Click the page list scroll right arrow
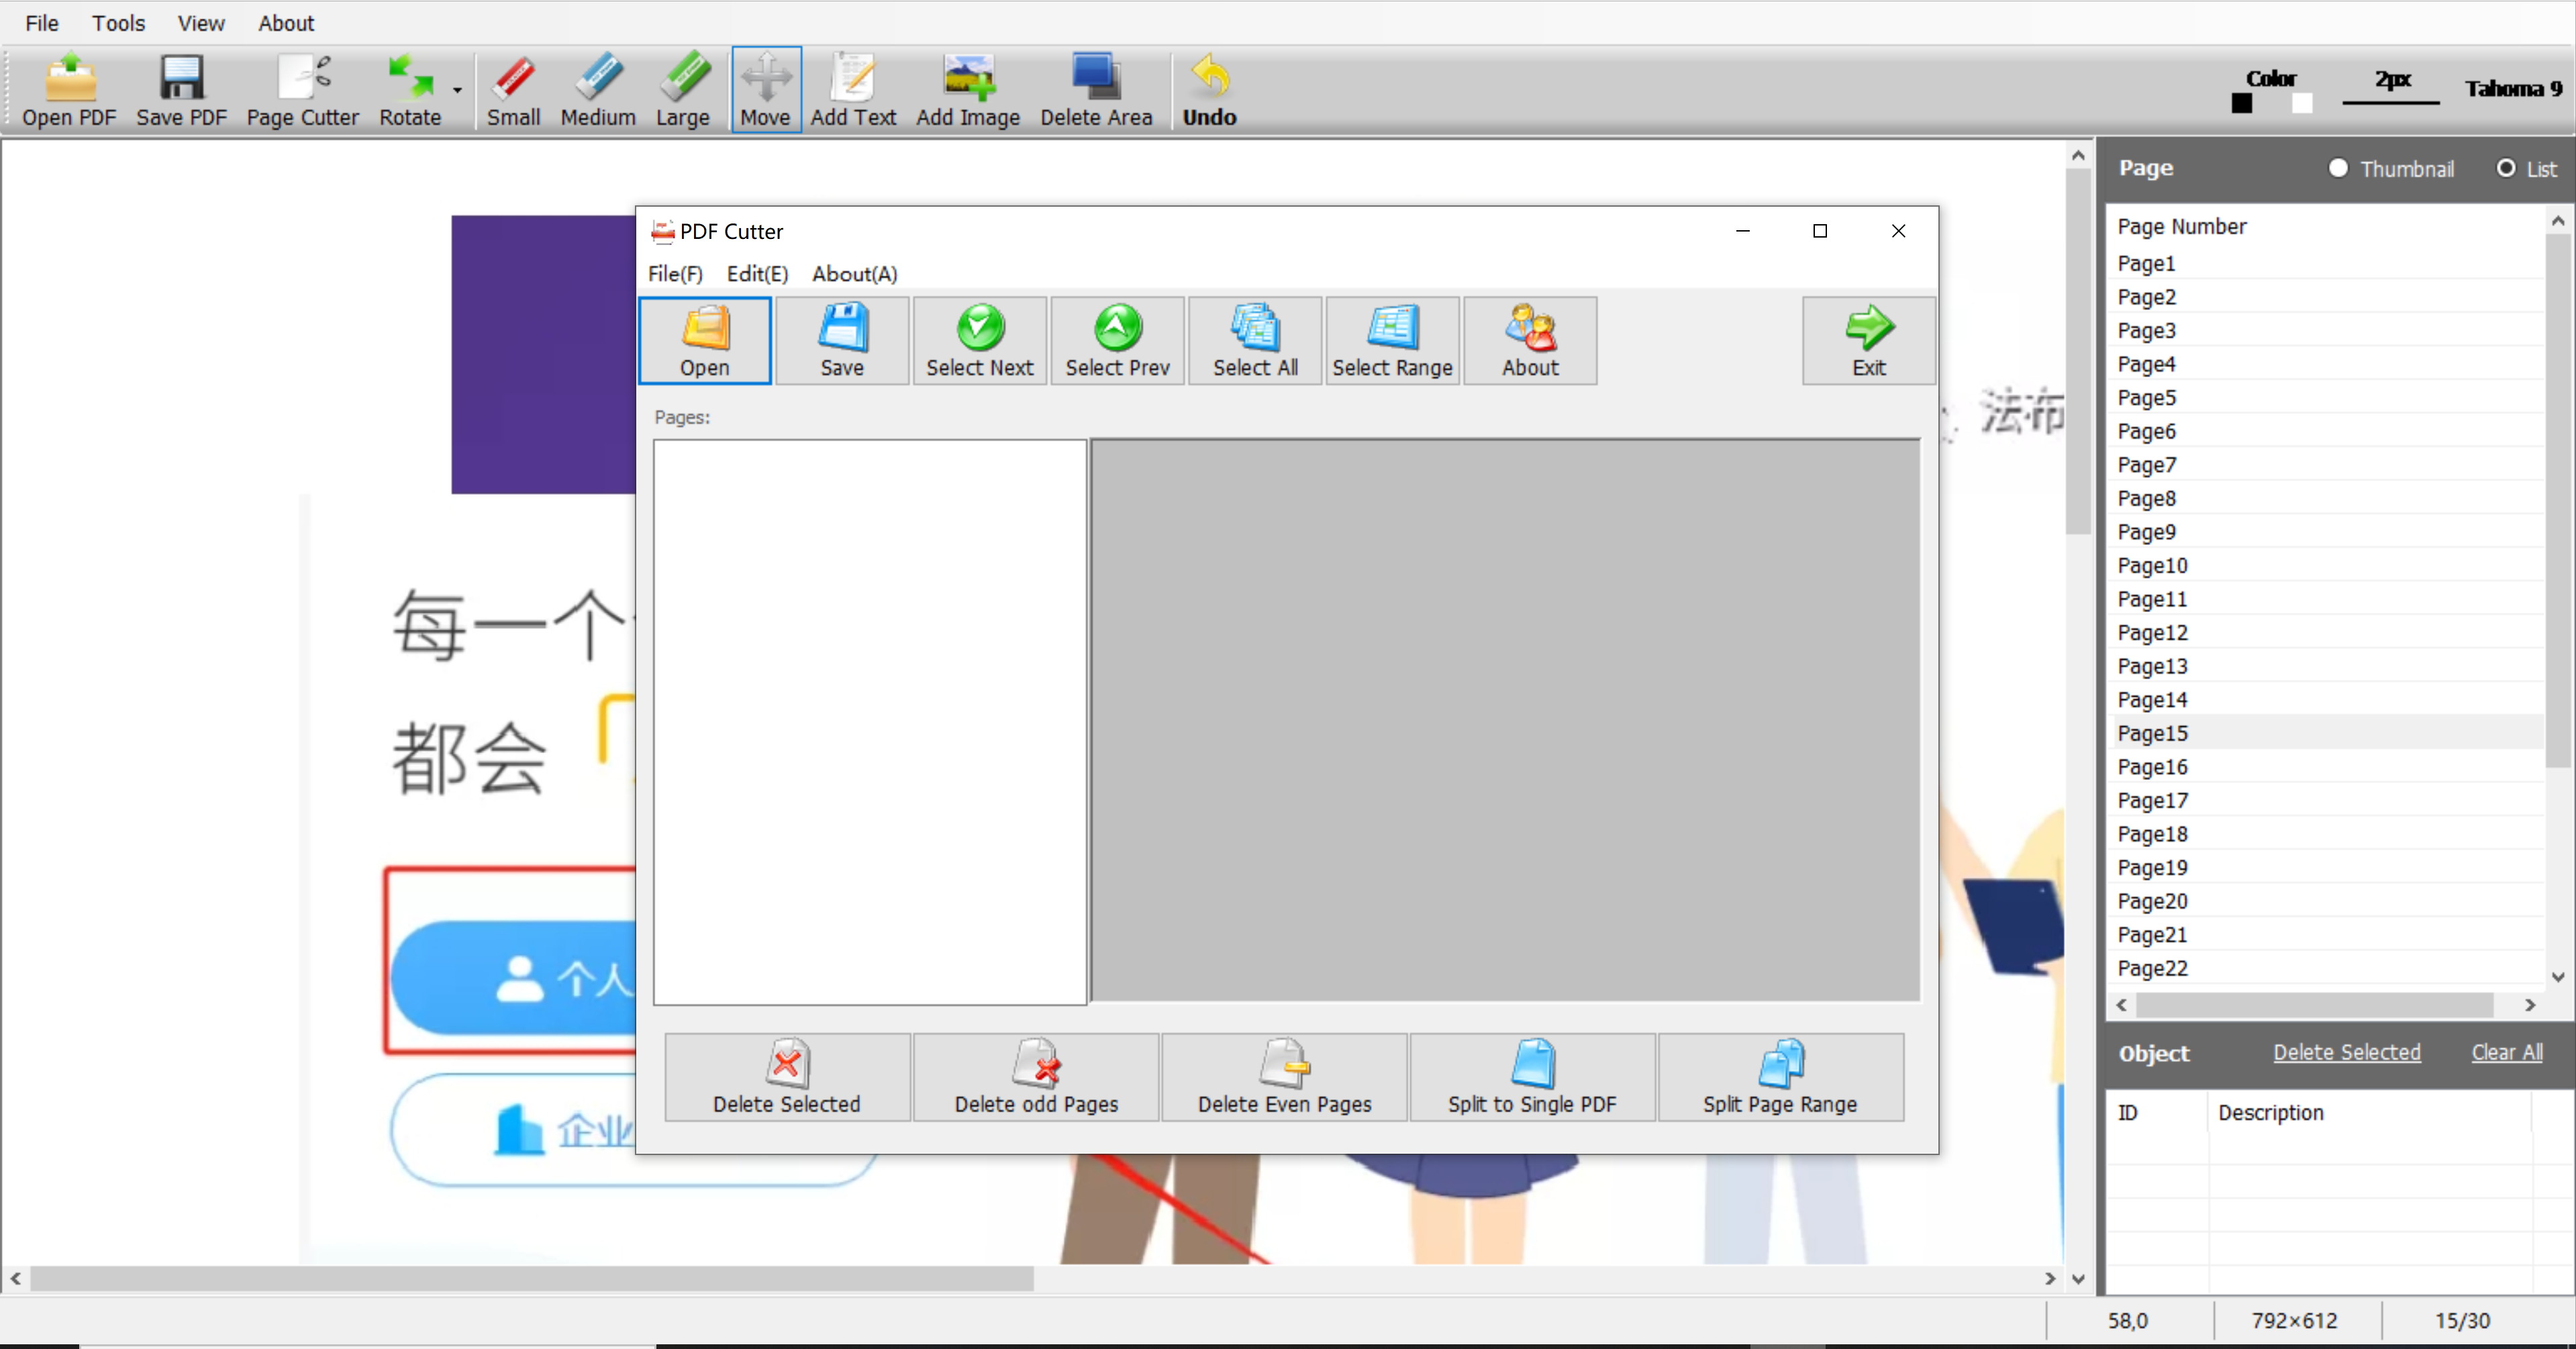The image size is (2576, 1349). pyautogui.click(x=2530, y=1005)
